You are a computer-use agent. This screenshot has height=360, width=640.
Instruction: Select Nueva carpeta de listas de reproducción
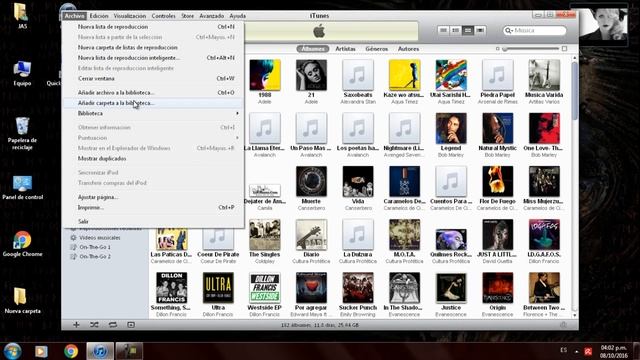click(x=153, y=47)
